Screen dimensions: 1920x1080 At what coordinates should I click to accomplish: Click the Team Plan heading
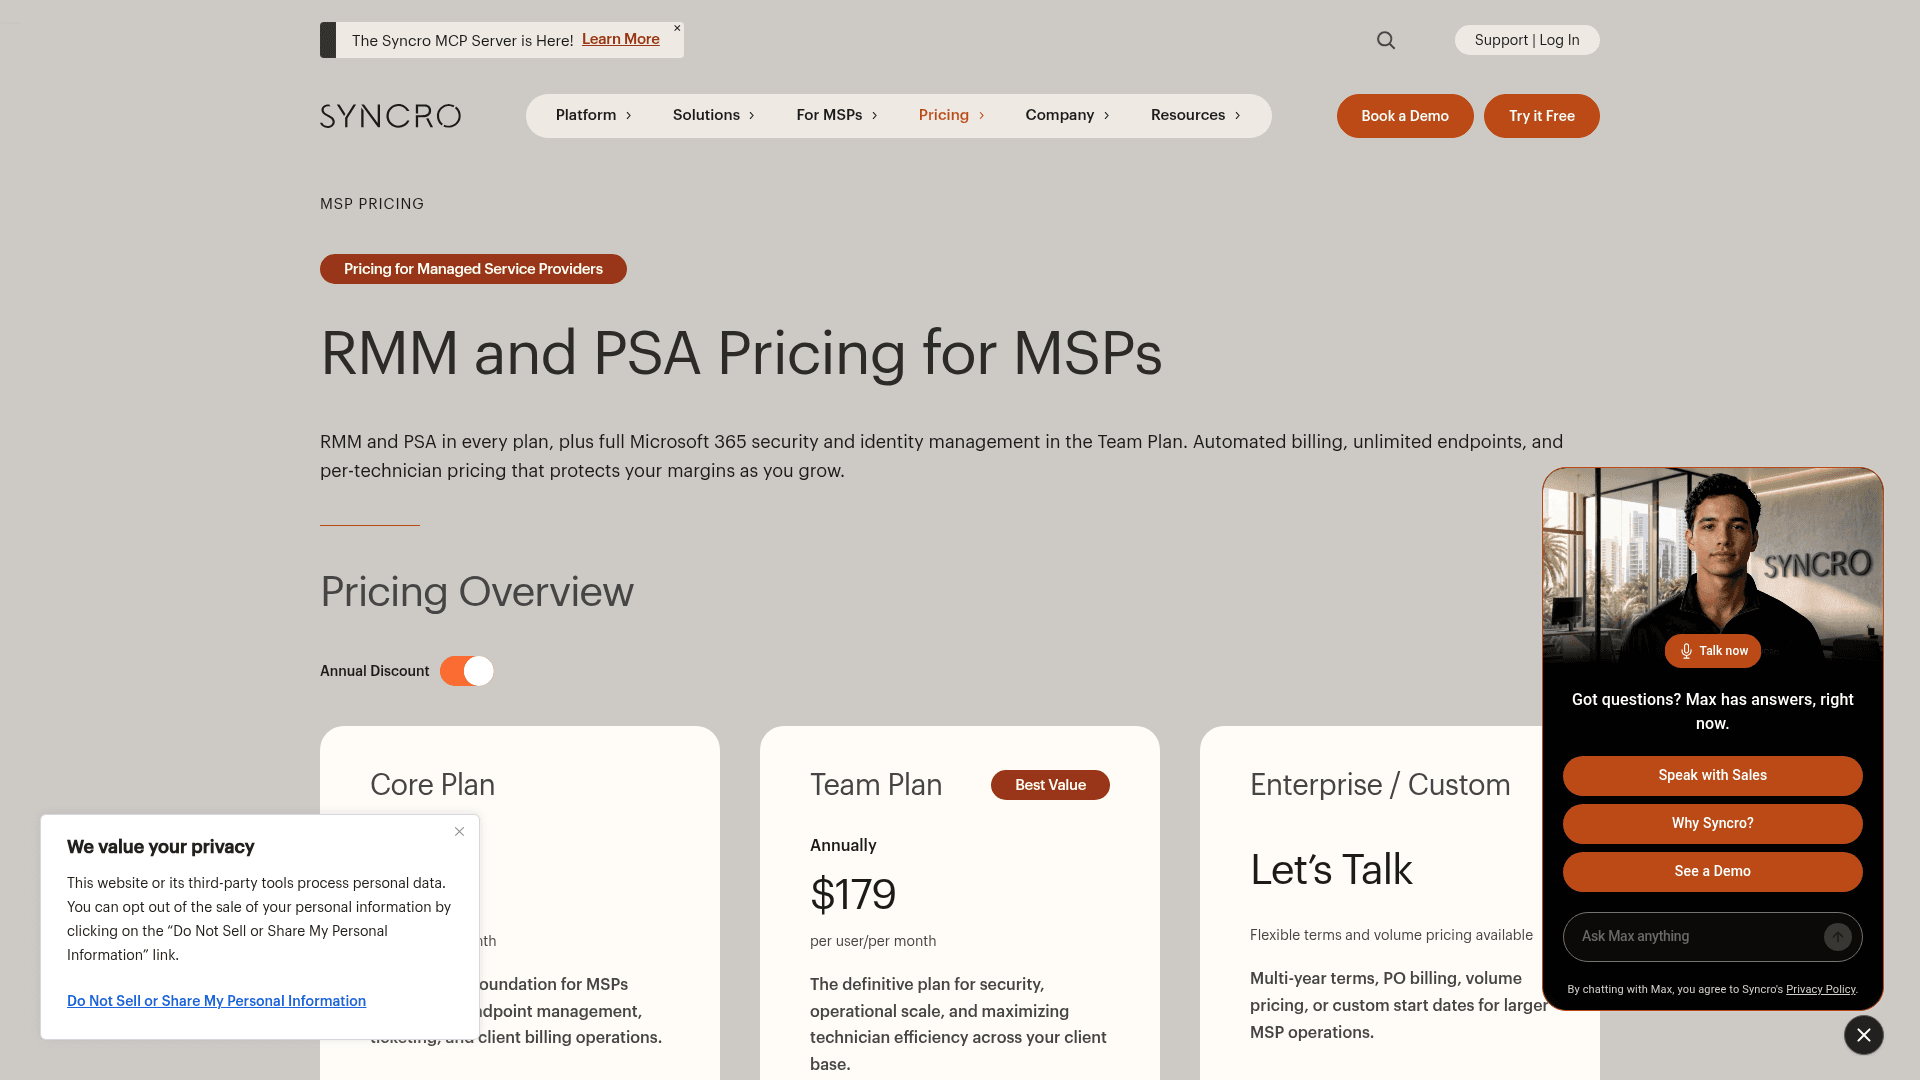tap(876, 785)
